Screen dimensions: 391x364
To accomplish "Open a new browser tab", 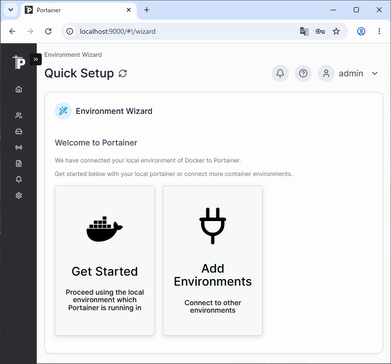I will (147, 10).
